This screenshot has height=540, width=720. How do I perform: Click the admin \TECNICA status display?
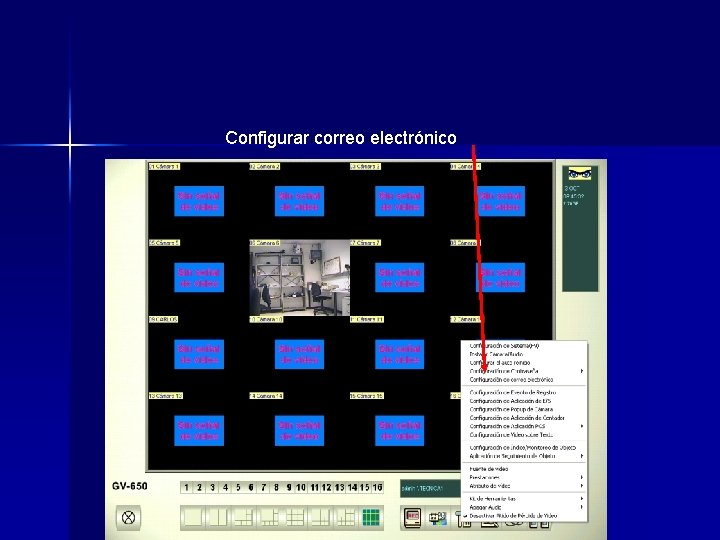430,489
